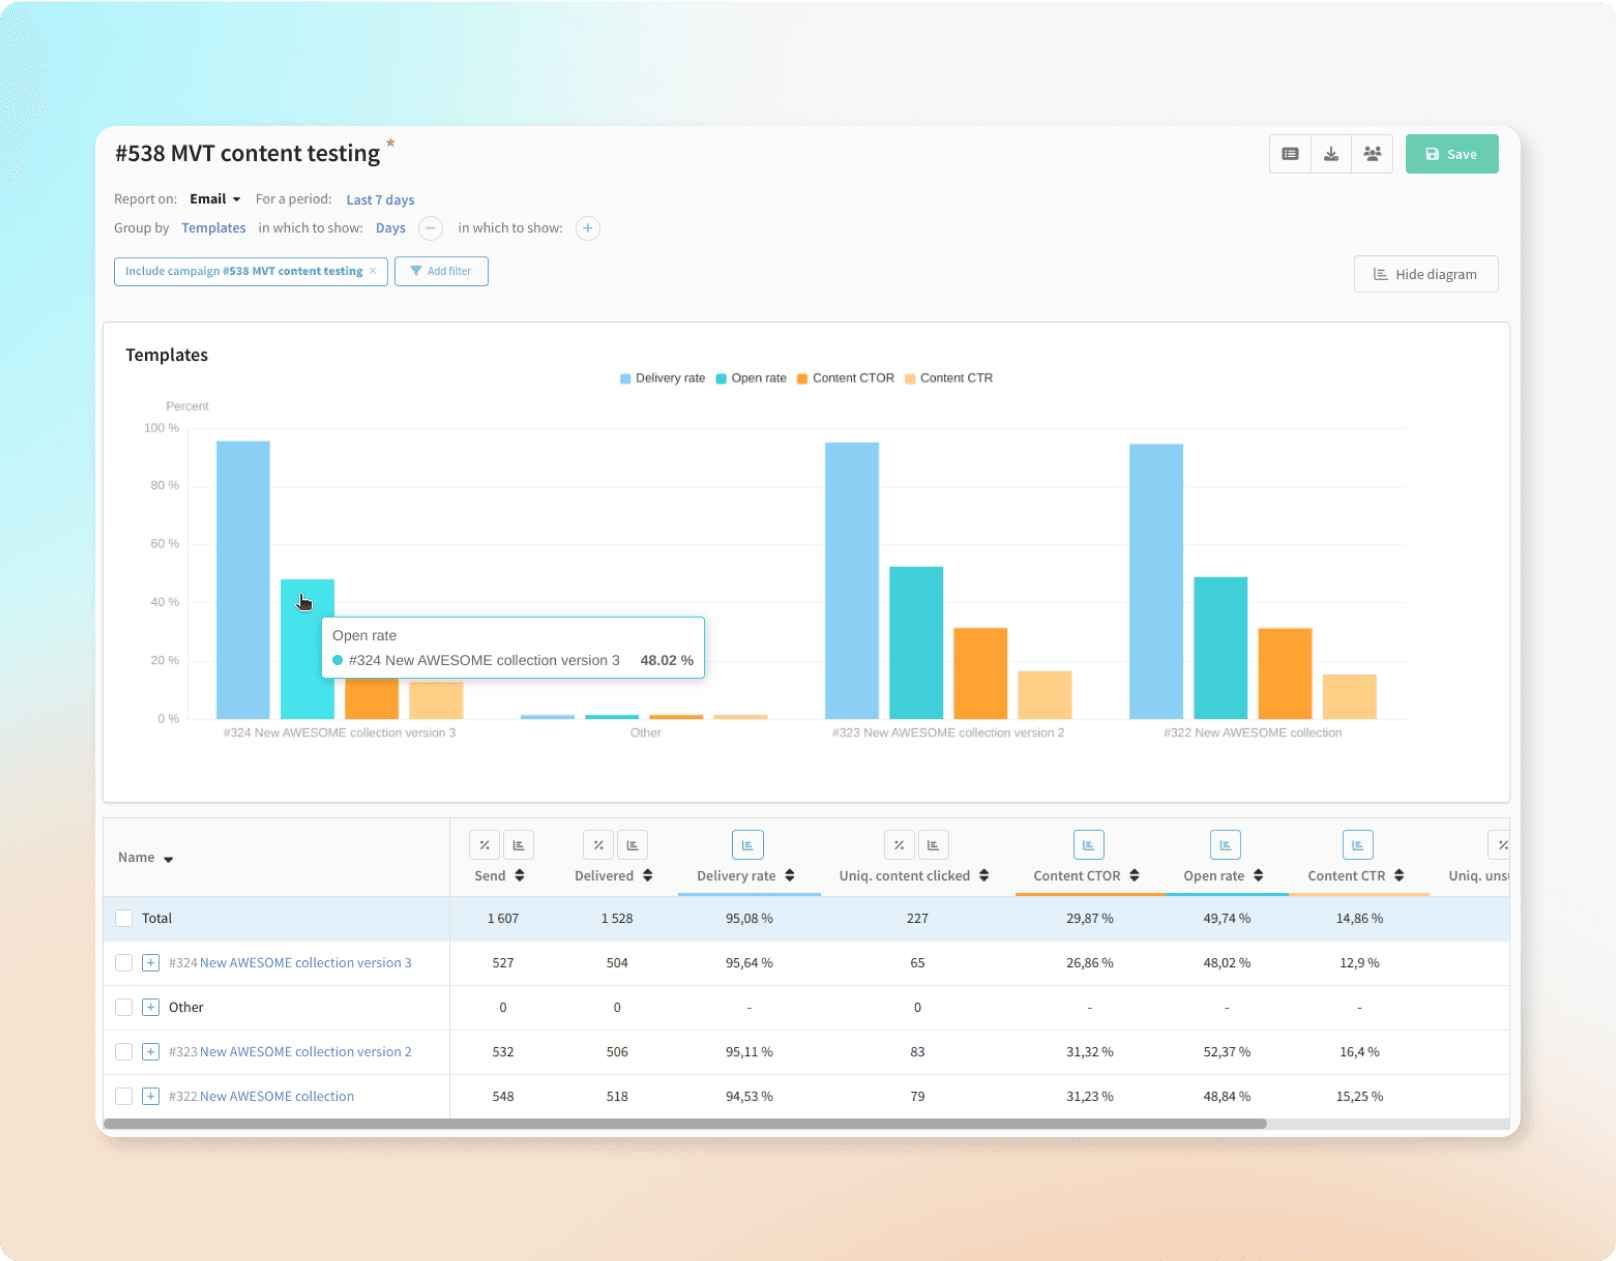
Task: Sort the Send column
Action: coord(519,876)
